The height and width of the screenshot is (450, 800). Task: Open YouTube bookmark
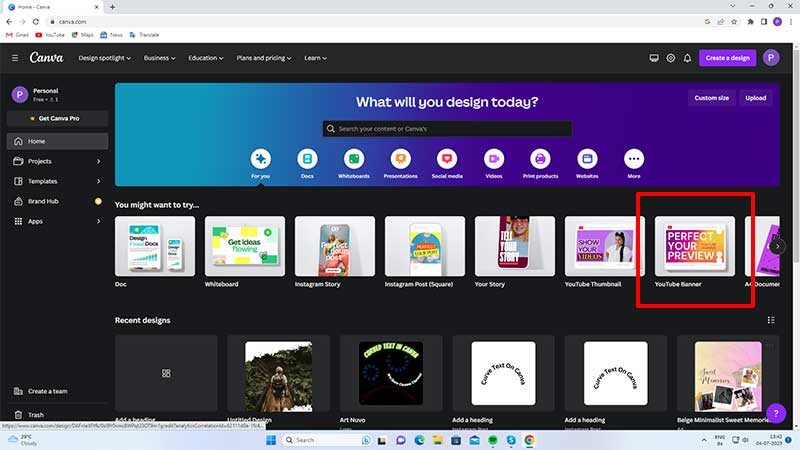pyautogui.click(x=50, y=35)
